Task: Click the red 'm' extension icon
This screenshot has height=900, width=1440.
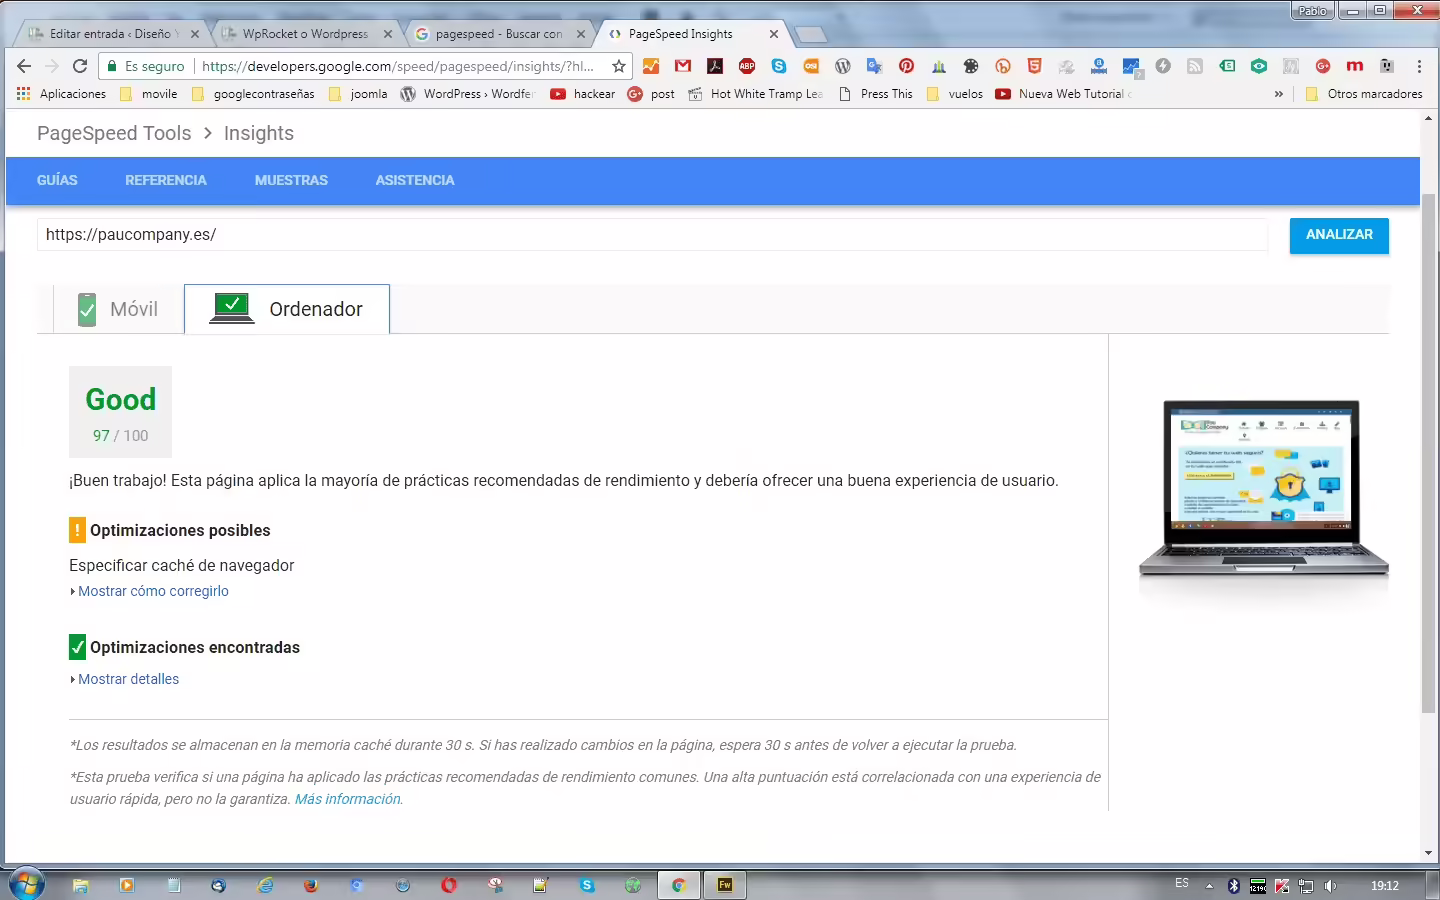Action: (1355, 66)
